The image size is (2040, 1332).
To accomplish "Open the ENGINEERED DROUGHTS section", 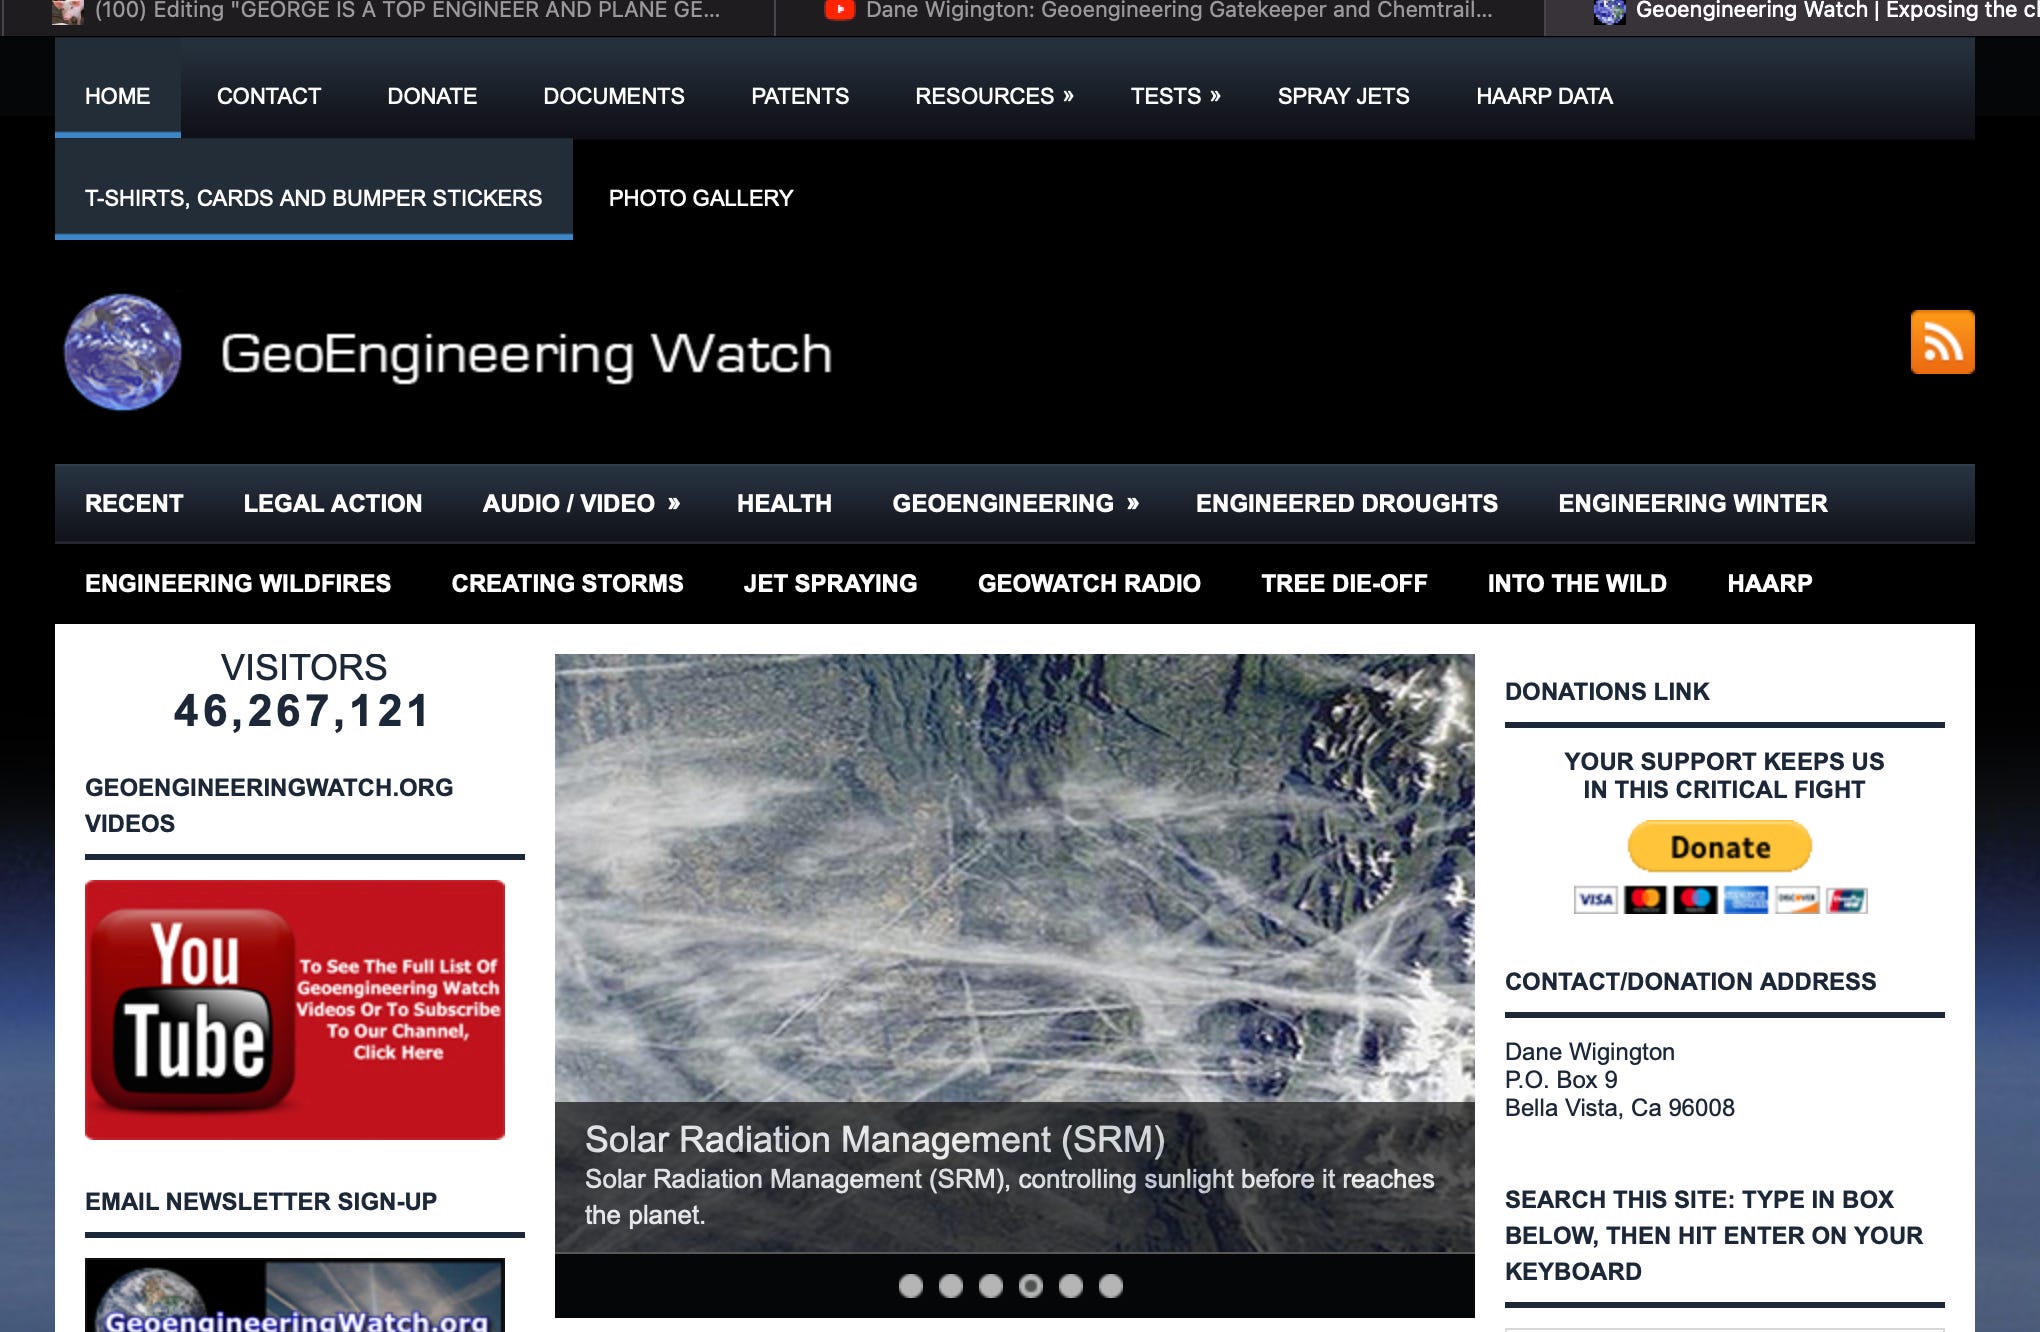I will click(1347, 503).
